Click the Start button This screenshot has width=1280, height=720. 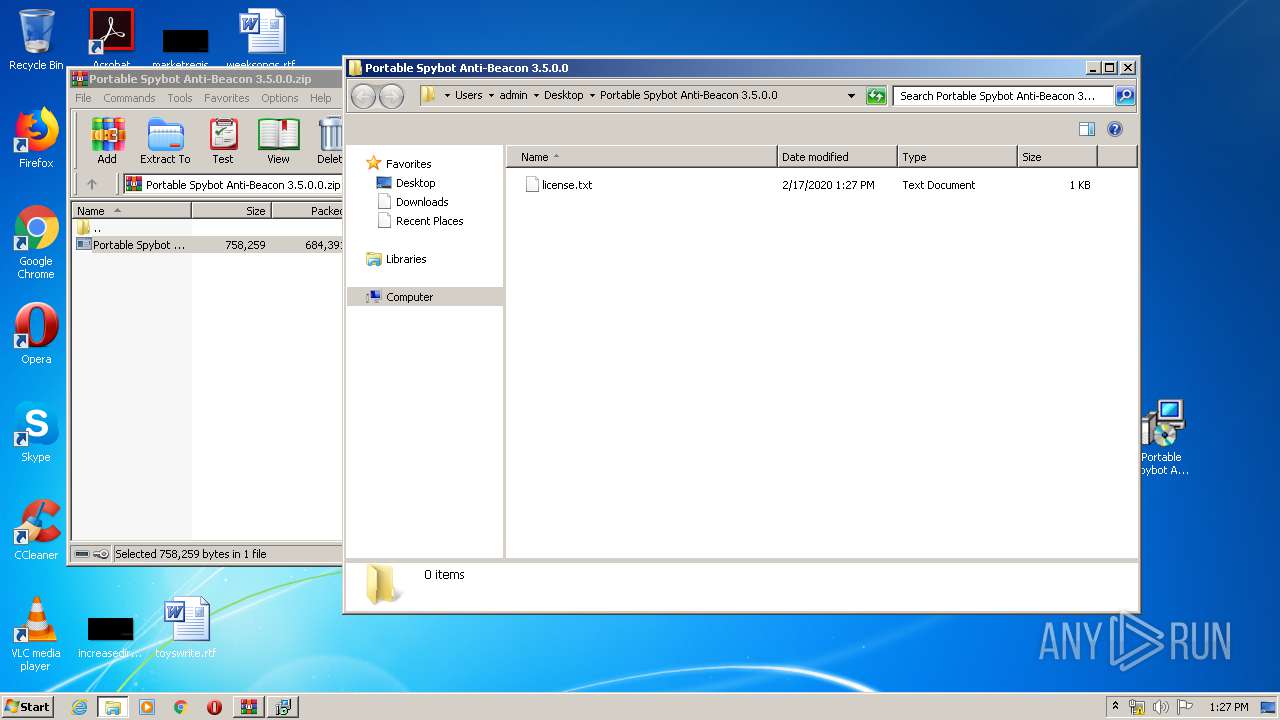click(x=27, y=707)
